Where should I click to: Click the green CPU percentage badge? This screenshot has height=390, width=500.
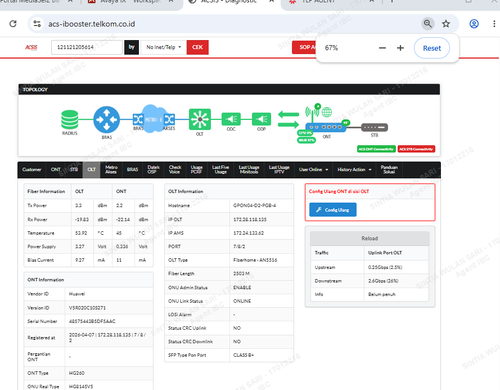pos(305,133)
